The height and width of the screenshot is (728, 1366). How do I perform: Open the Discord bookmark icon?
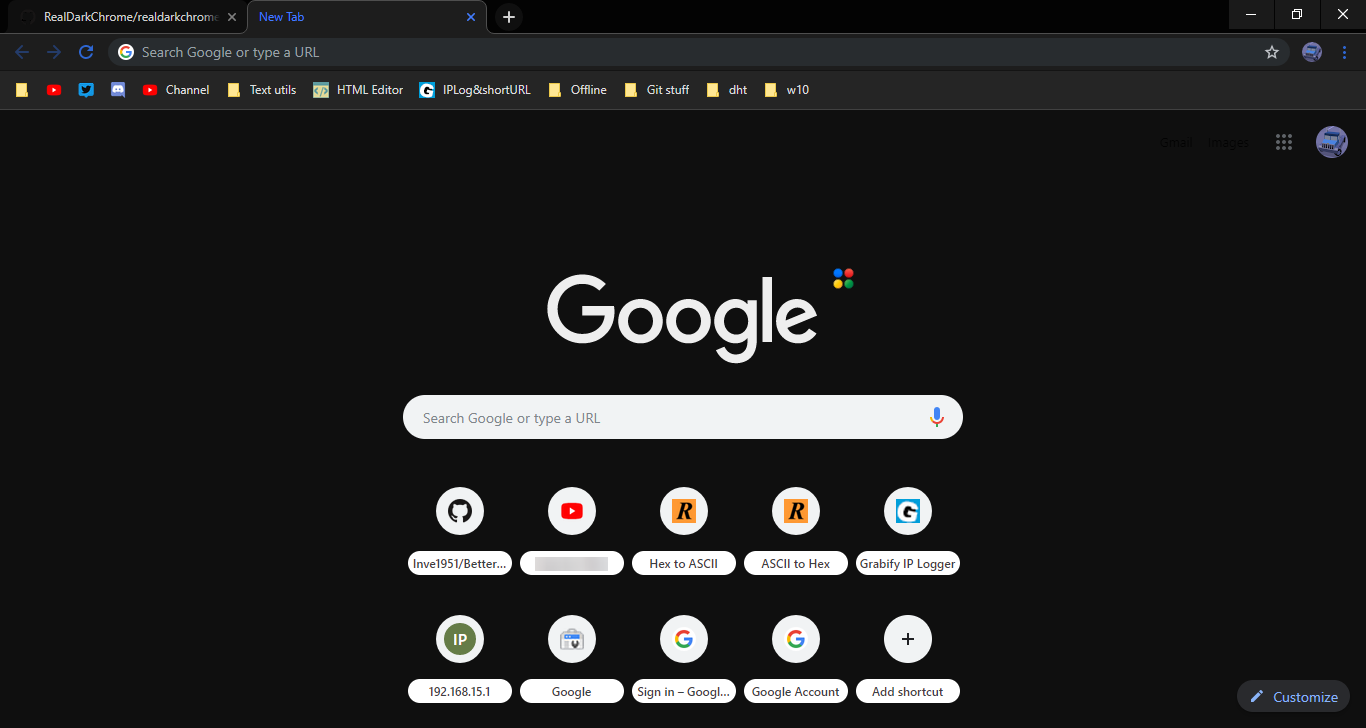point(118,90)
